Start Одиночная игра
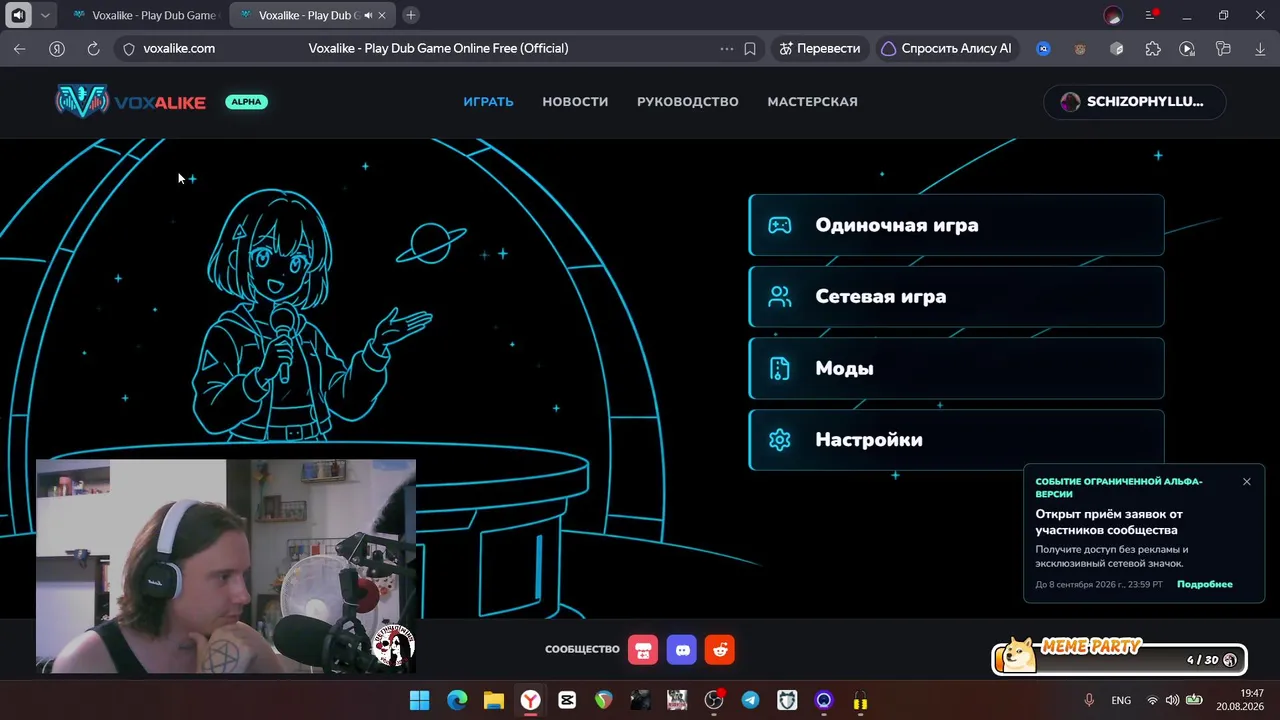This screenshot has width=1280, height=720. pos(956,225)
